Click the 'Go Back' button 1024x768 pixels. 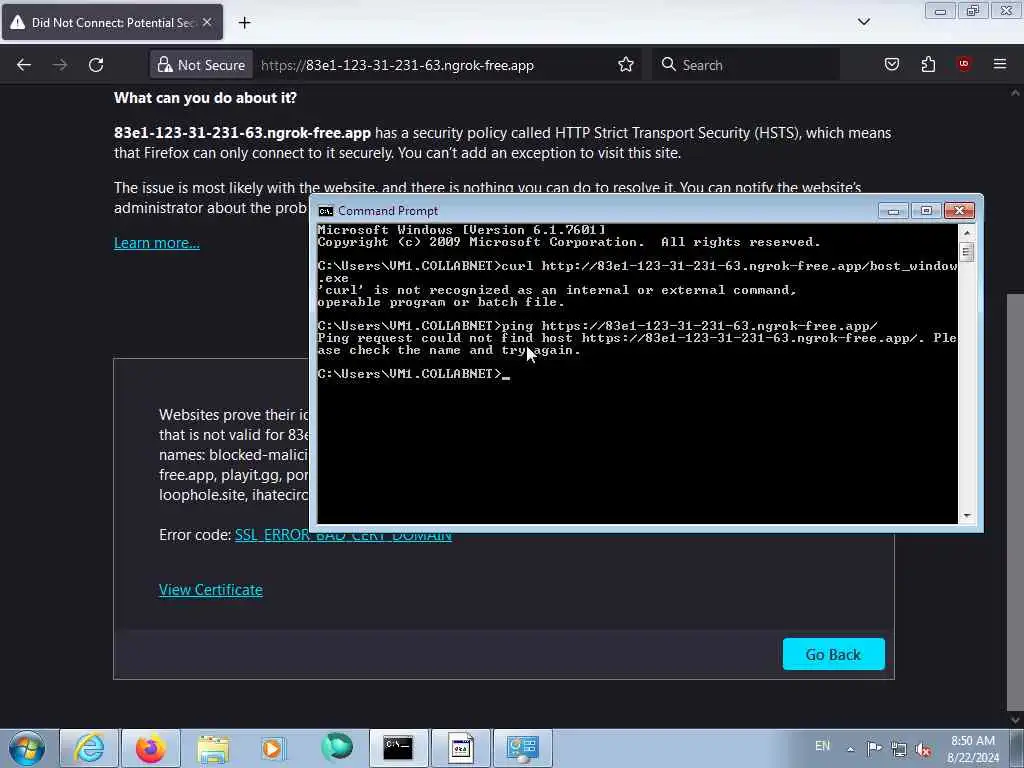point(833,654)
